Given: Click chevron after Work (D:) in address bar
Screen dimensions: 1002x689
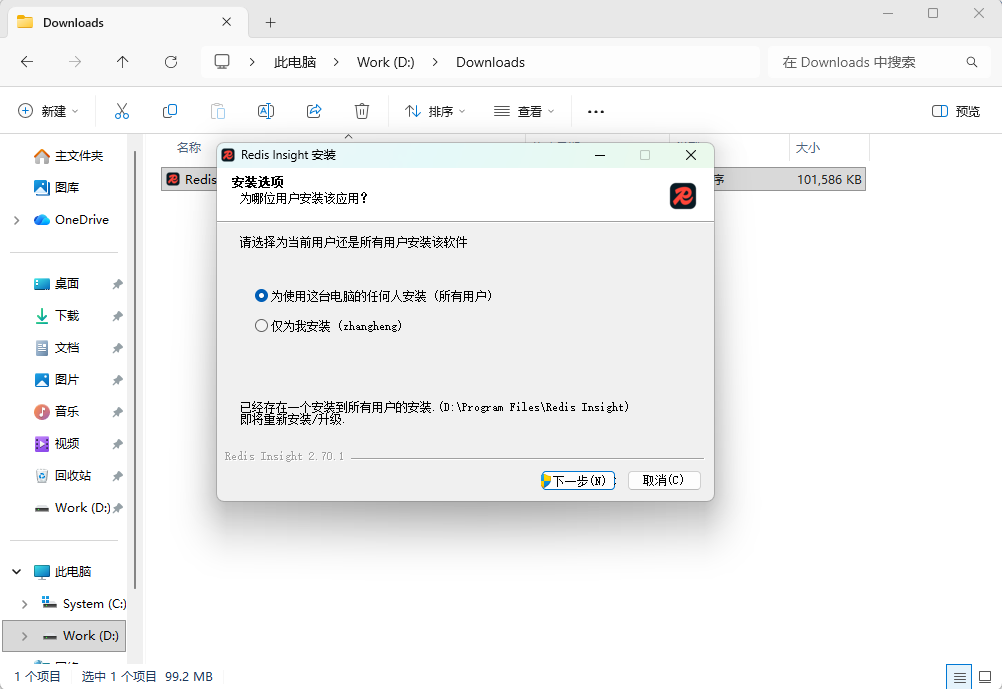Looking at the screenshot, I should tap(435, 62).
